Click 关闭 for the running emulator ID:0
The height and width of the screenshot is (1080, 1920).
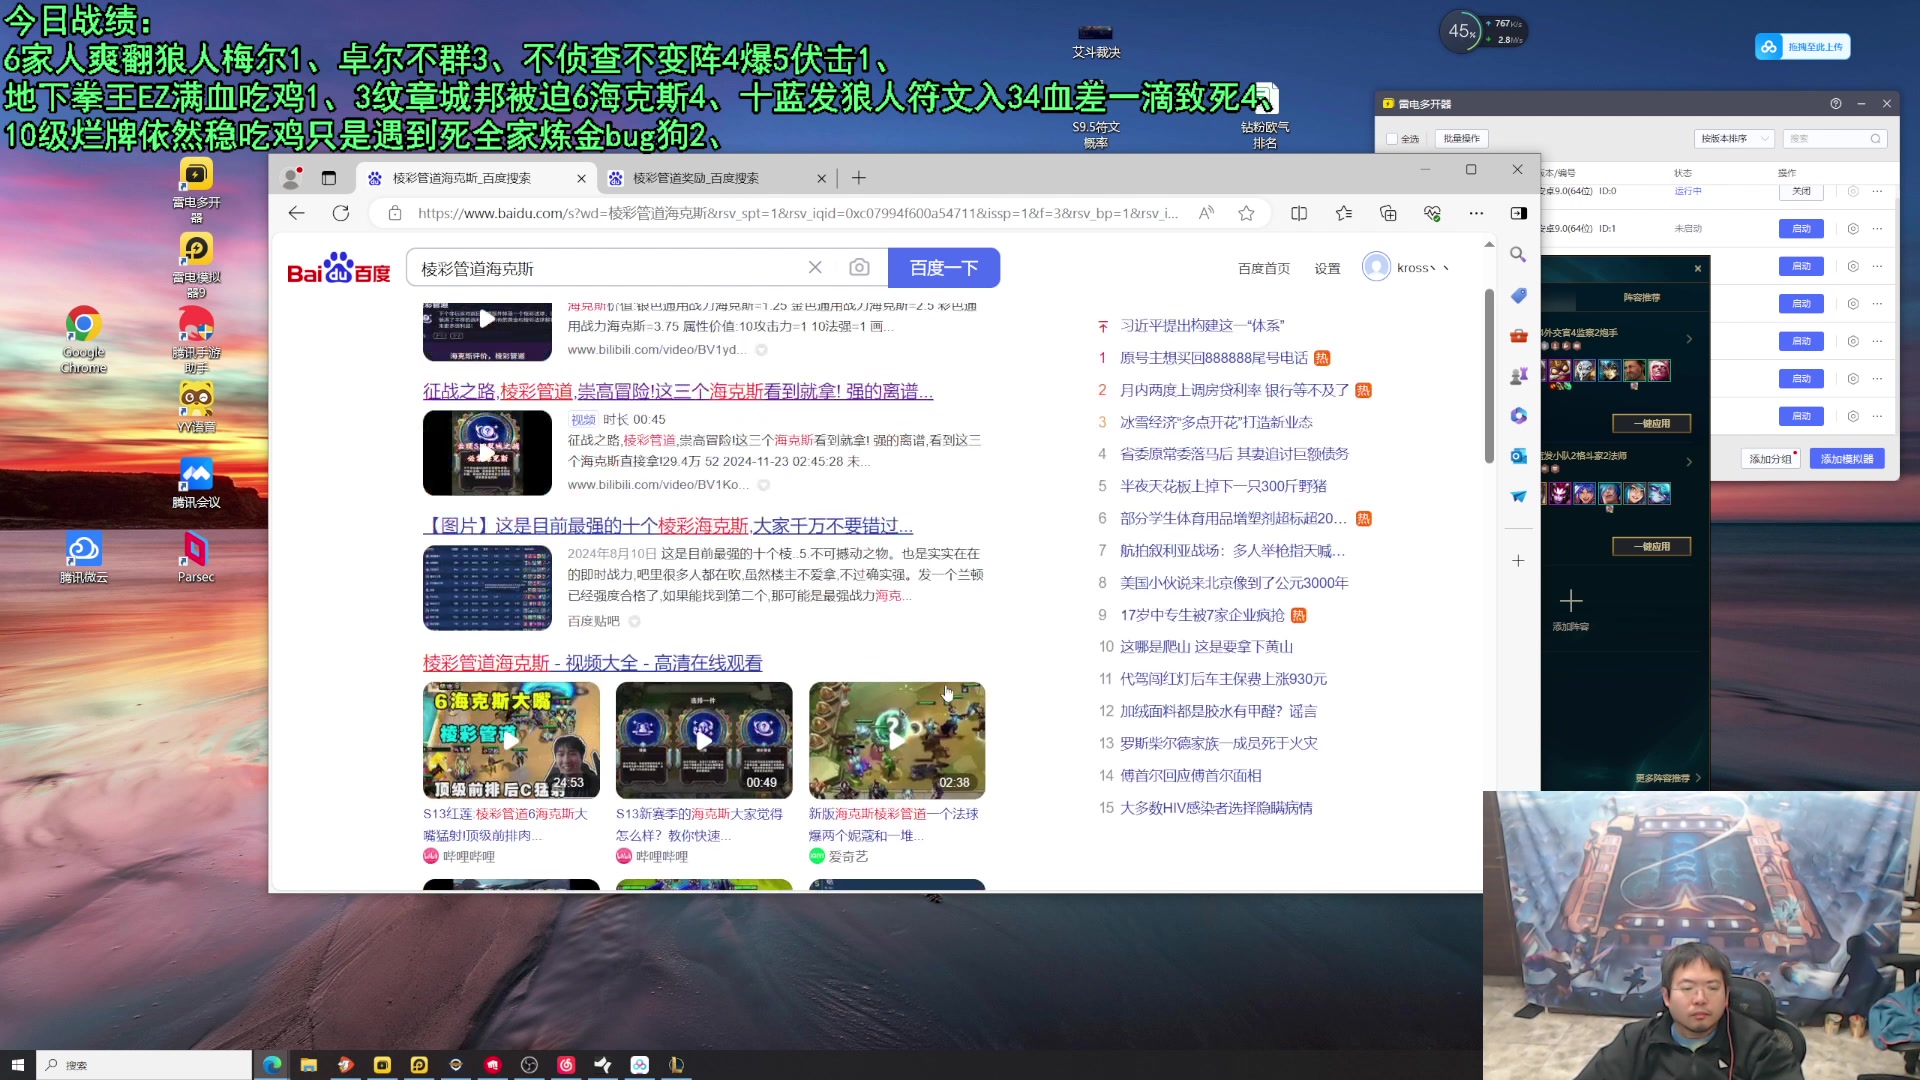click(x=1801, y=191)
